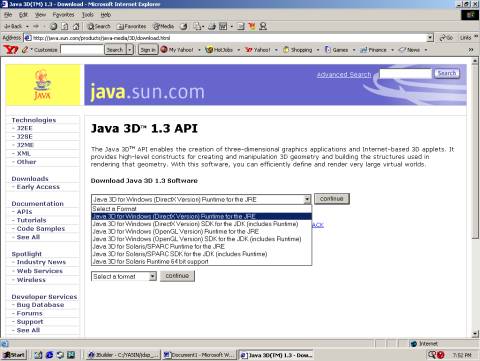The height and width of the screenshot is (361, 480).
Task: Click the Edit page icon in toolbar
Action: click(x=223, y=26)
